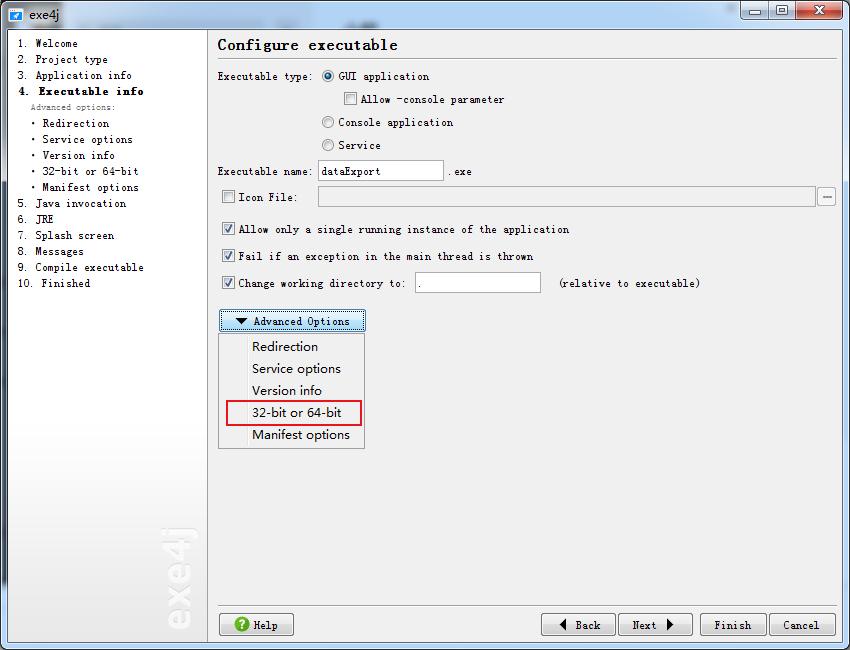Go Back using the left arrow button
850x650 pixels.
[578, 625]
